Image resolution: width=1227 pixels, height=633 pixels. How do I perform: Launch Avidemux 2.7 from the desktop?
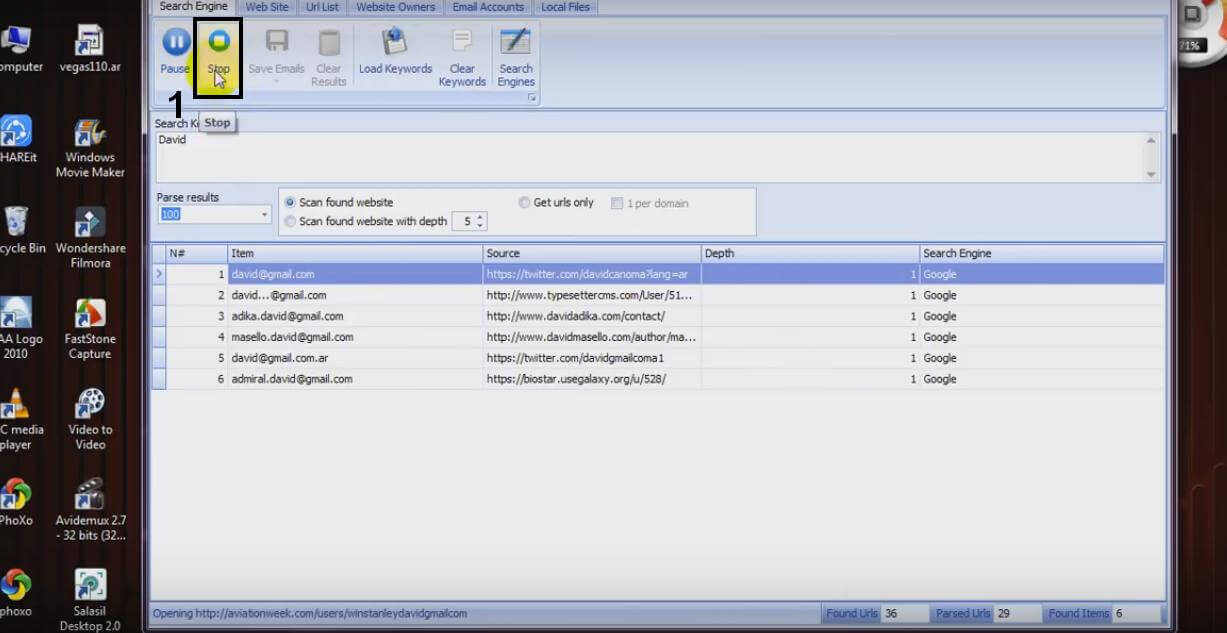click(90, 510)
